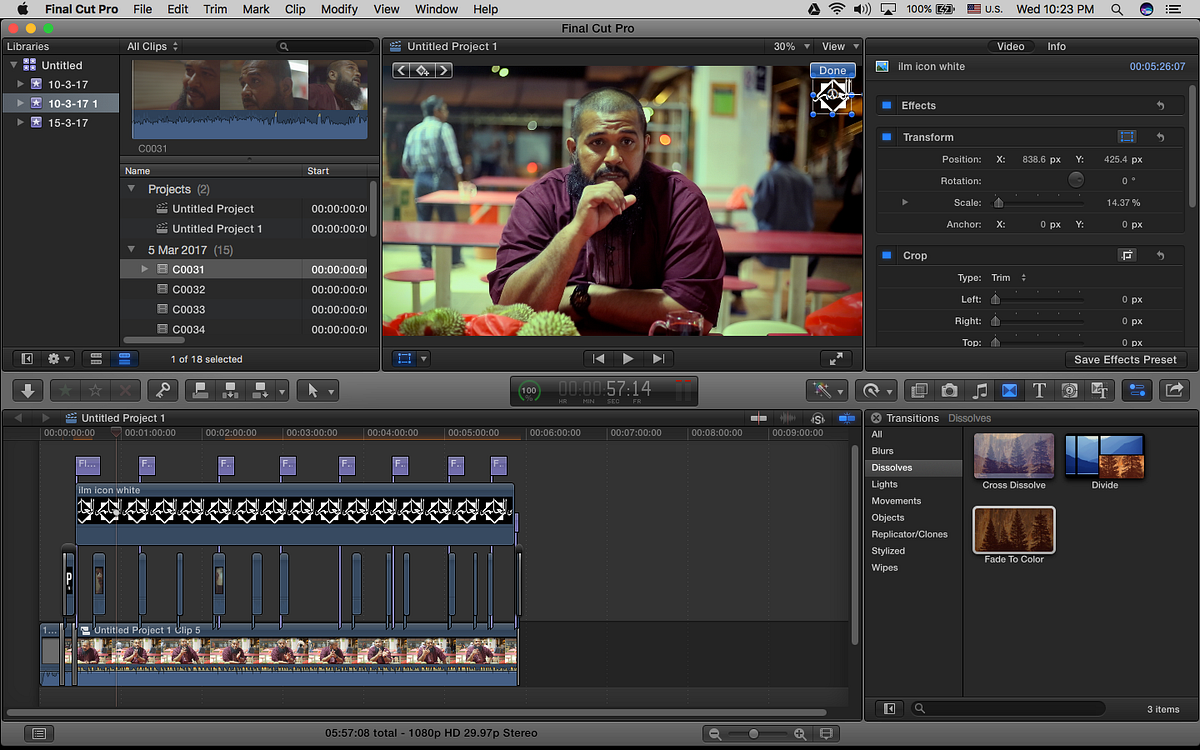Open the Titles browser T icon
This screenshot has width=1200, height=750.
[1039, 391]
